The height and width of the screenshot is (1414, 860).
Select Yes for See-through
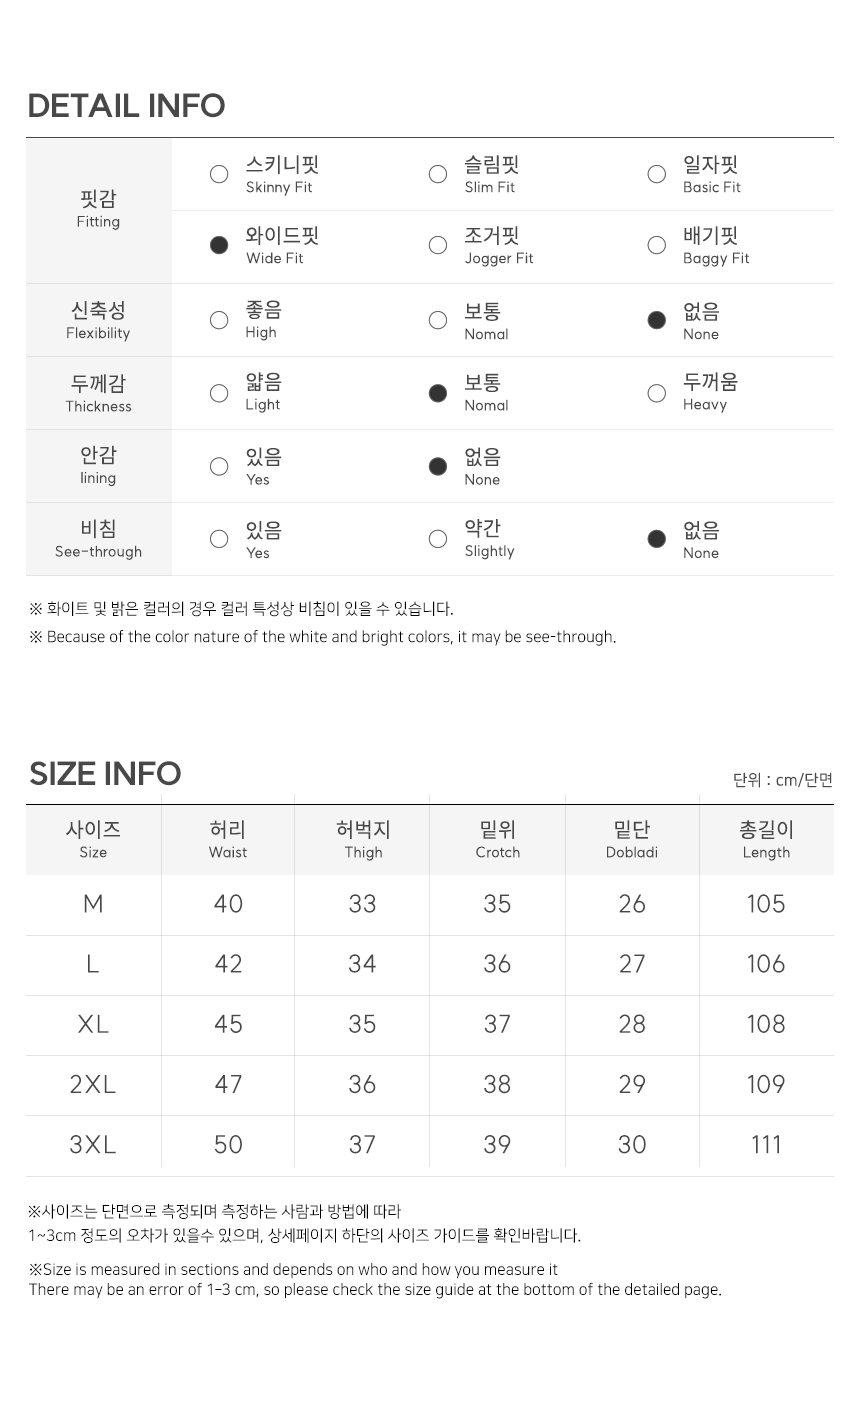[x=219, y=539]
